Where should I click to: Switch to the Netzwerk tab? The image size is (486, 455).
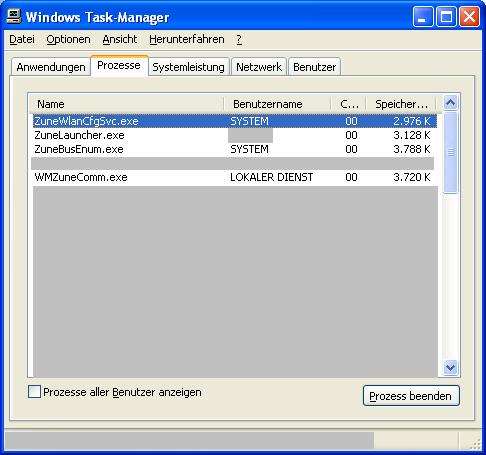tap(259, 67)
